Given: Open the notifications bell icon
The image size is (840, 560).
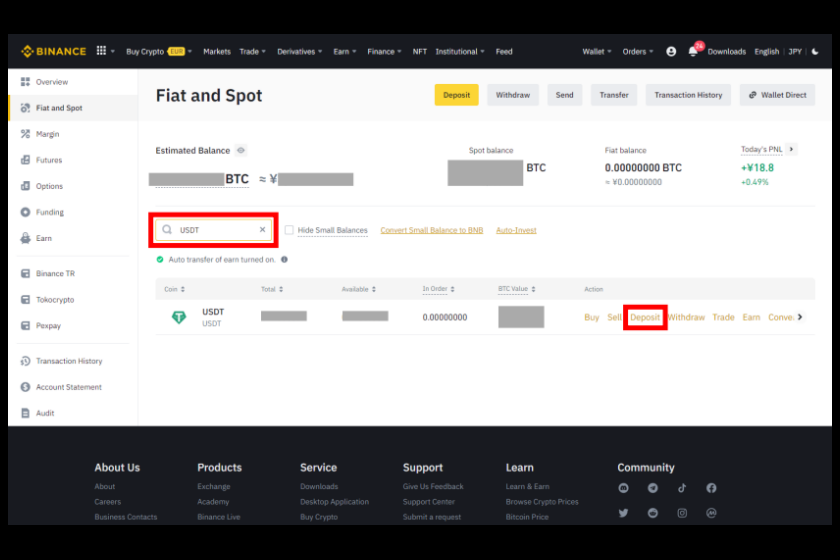Looking at the screenshot, I should [x=693, y=52].
